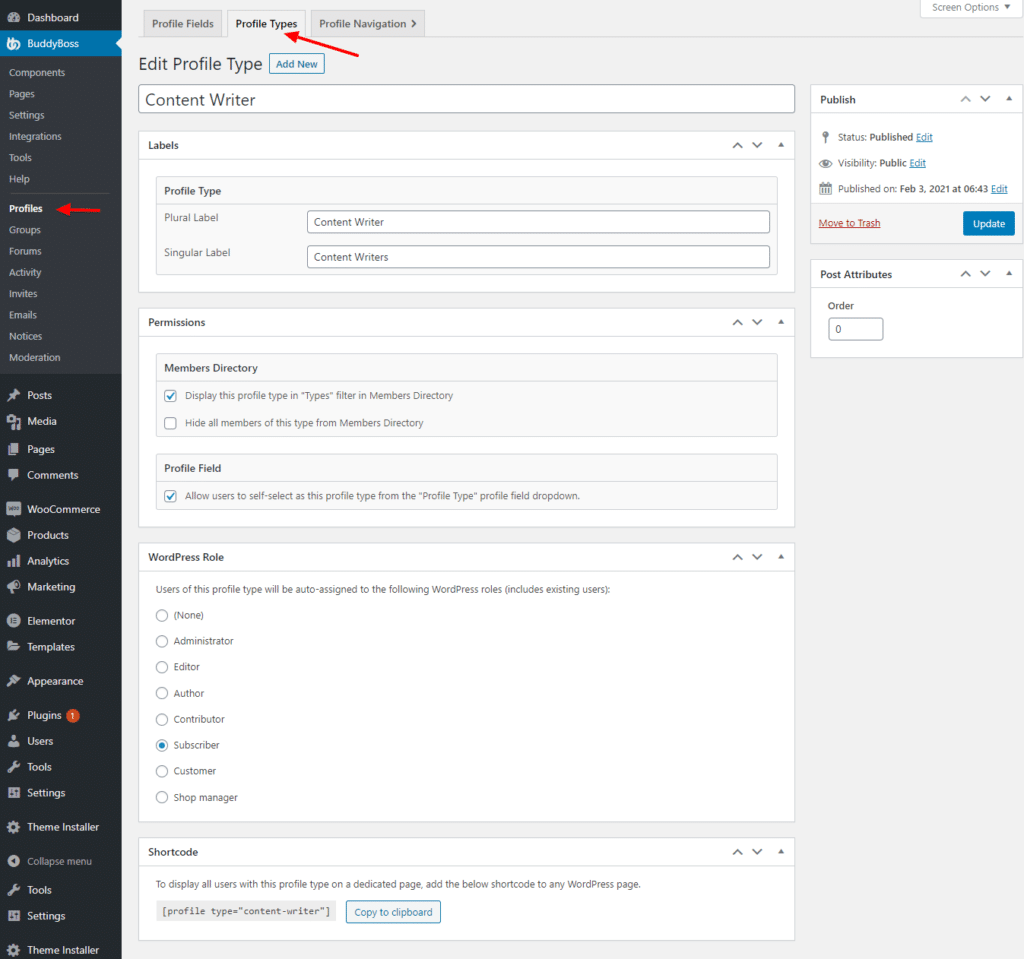Select the Administrator role radio button
Viewport: 1024px width, 959px height.
pos(162,642)
